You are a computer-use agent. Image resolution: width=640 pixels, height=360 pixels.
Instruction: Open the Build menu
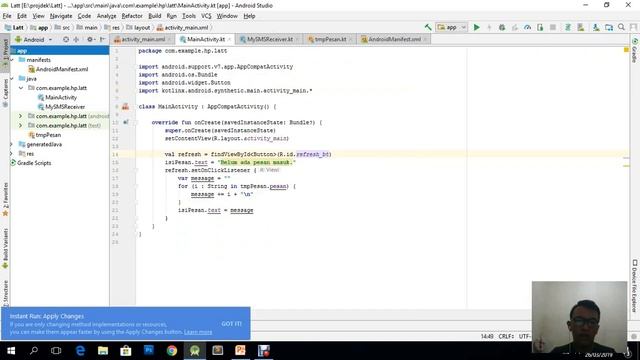click(x=154, y=16)
